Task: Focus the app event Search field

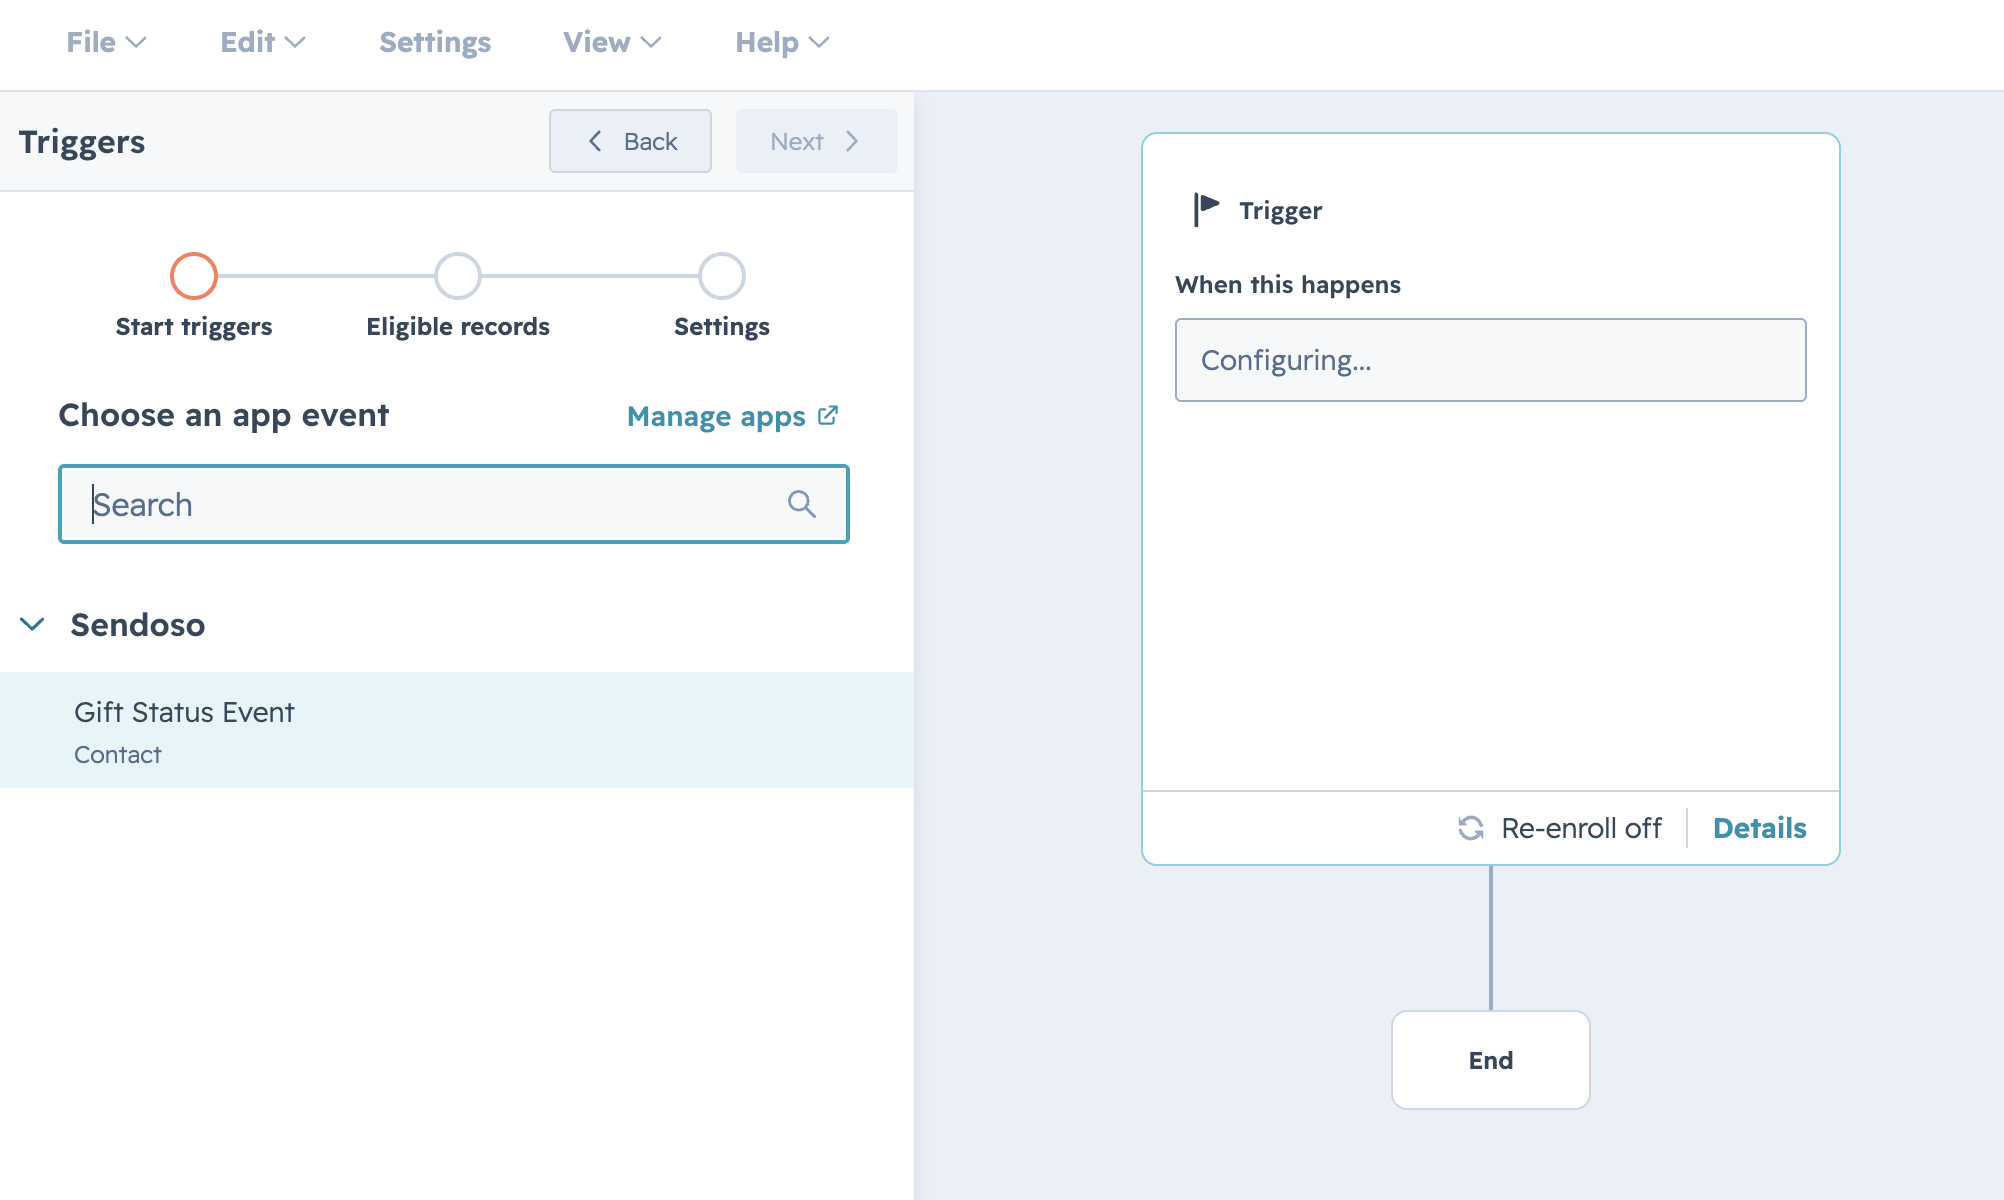Action: coord(454,504)
